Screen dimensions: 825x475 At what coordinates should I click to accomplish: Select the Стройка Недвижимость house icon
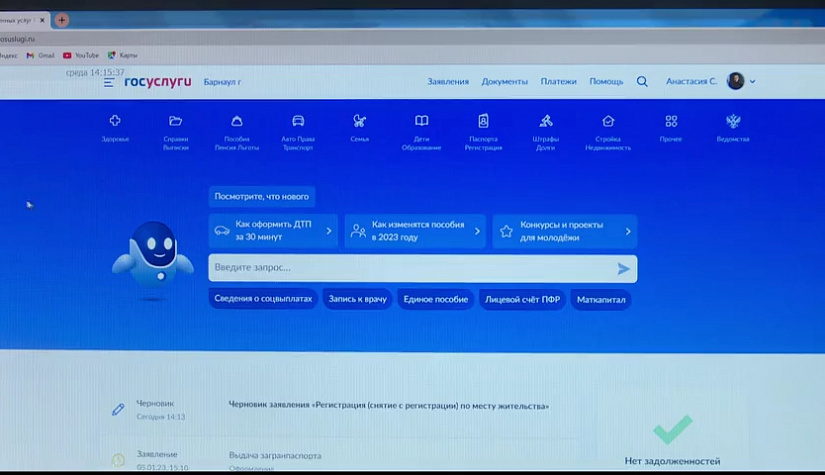point(608,122)
